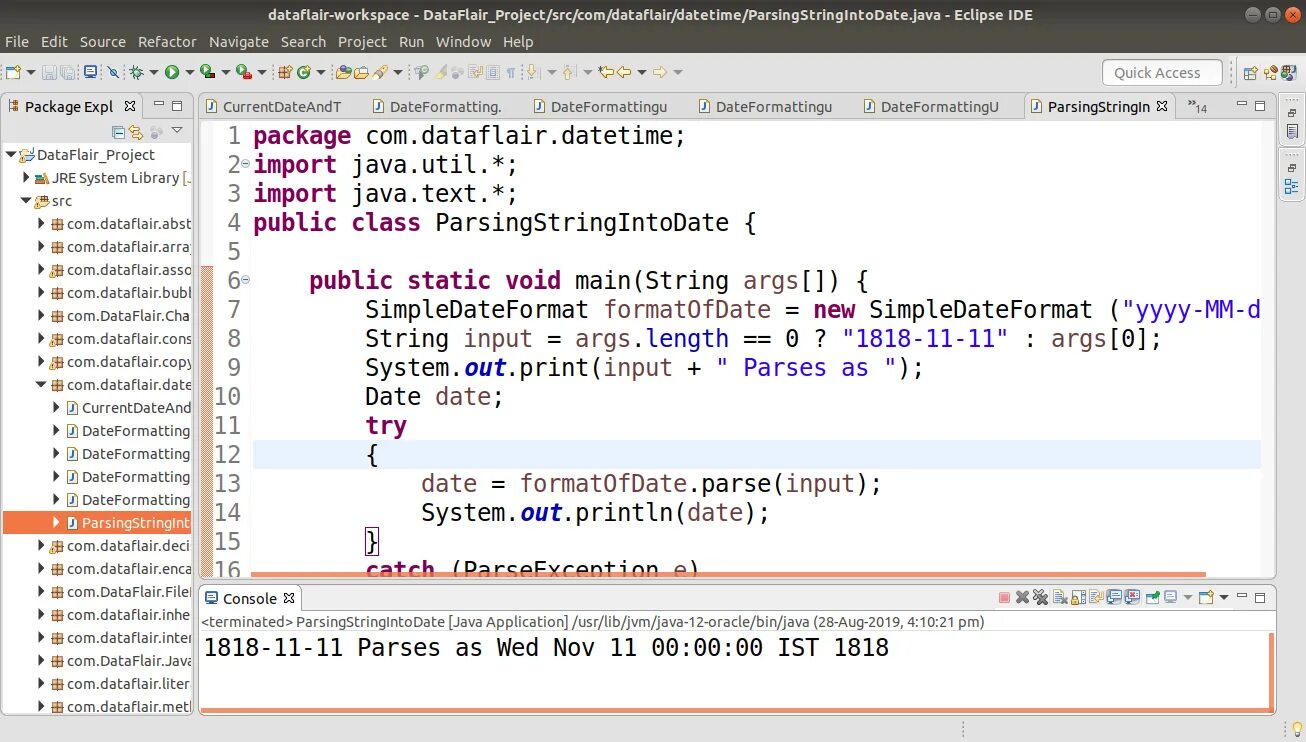Click the New Java Class icon
The width and height of the screenshot is (1306, 742).
point(303,72)
